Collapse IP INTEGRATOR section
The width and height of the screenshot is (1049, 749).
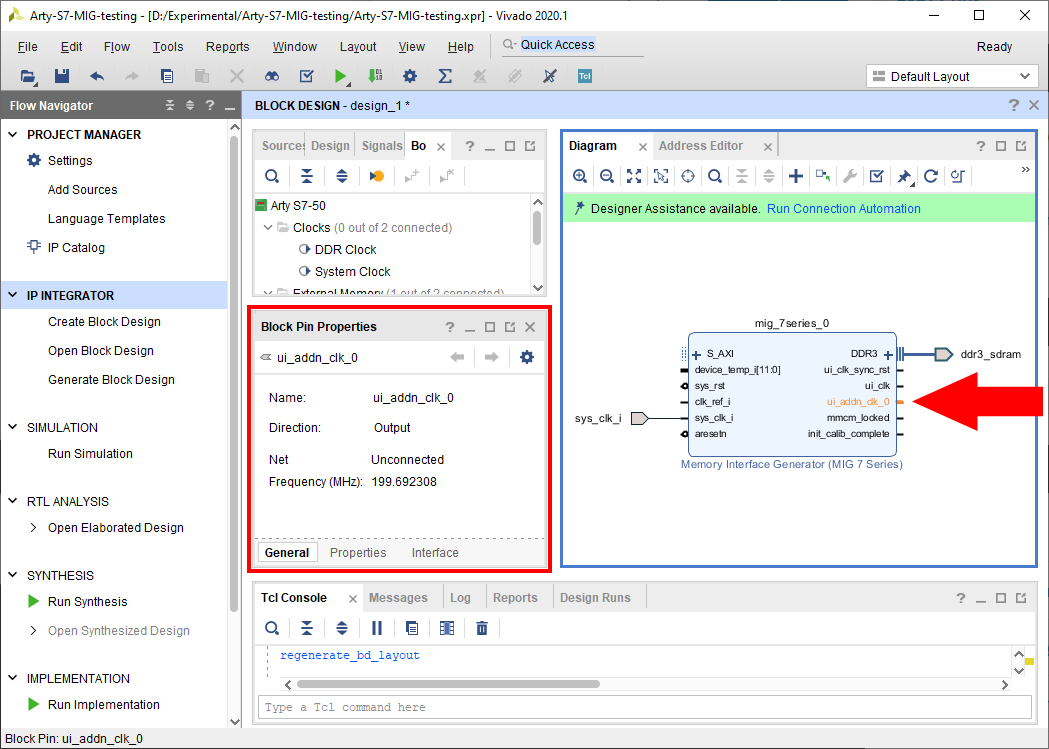(x=13, y=295)
